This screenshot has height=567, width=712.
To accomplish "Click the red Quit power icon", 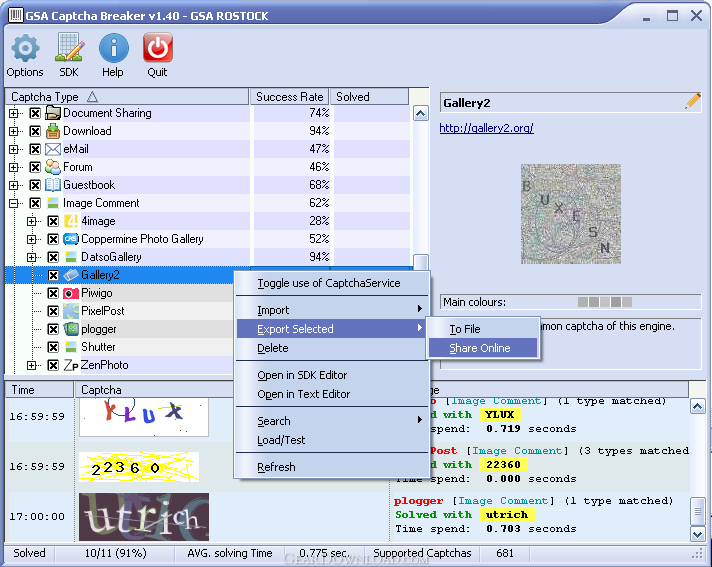I will pyautogui.click(x=158, y=47).
